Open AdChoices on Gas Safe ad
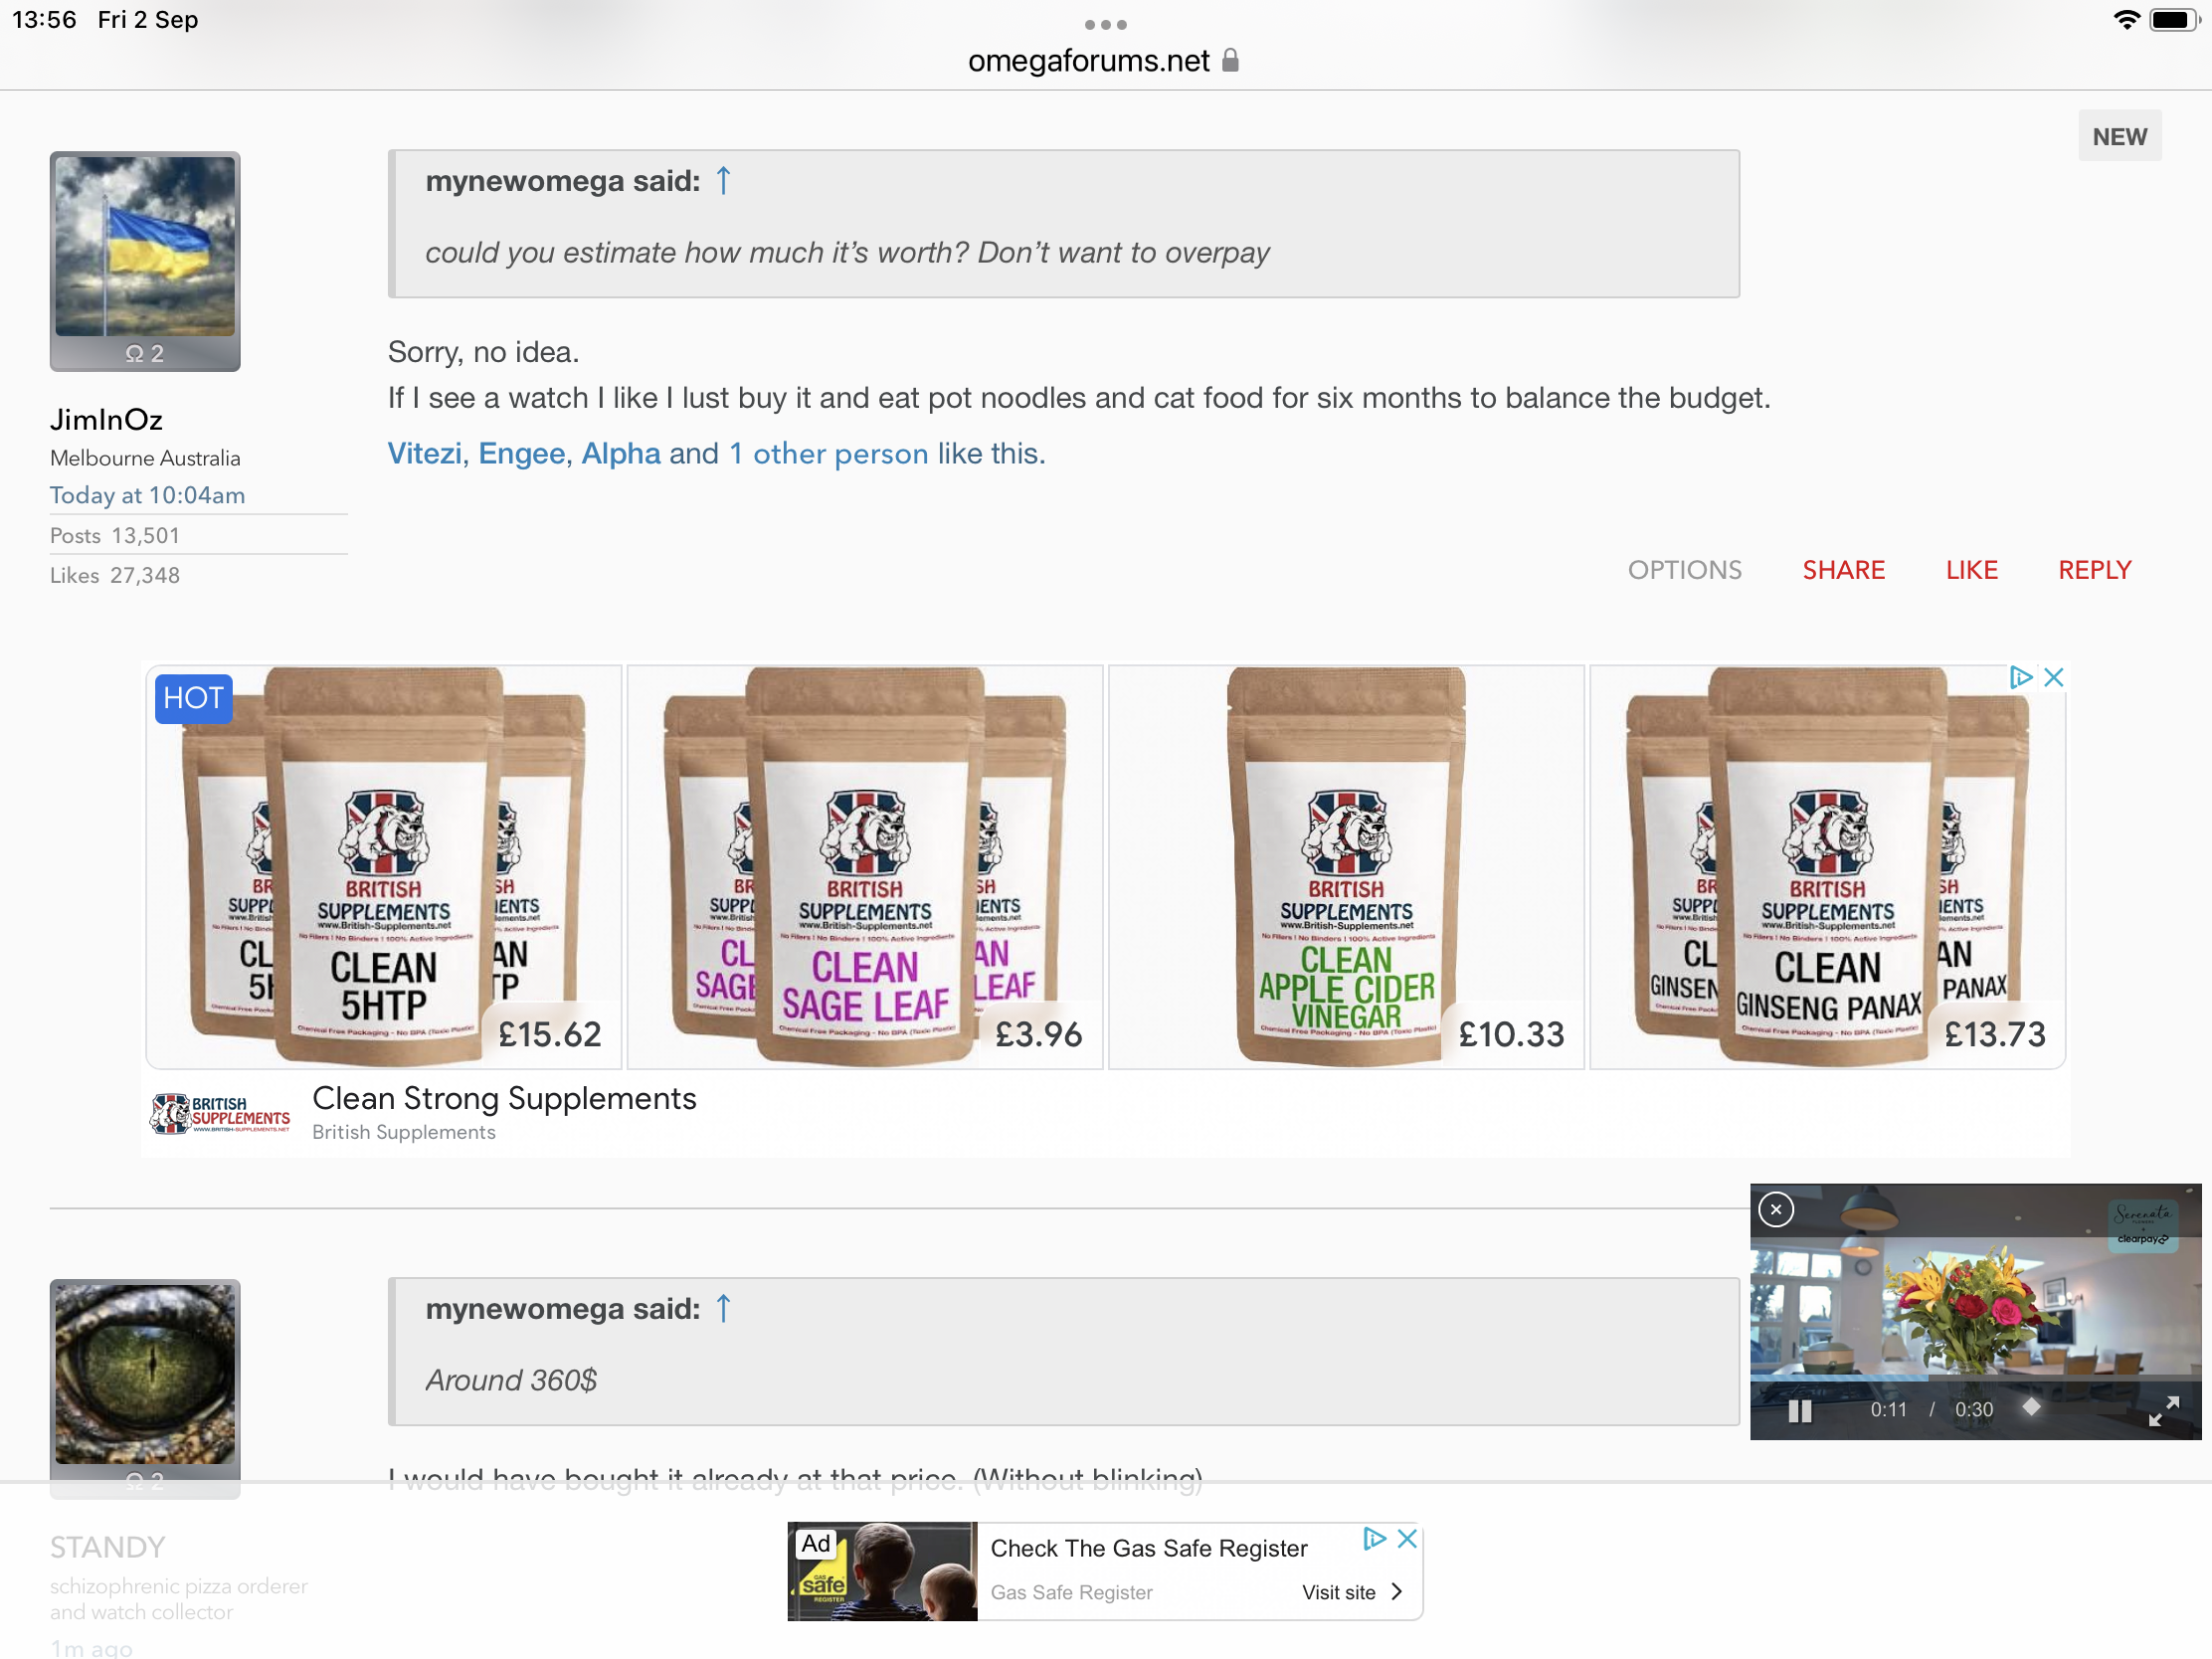2212x1659 pixels. 1375,1539
